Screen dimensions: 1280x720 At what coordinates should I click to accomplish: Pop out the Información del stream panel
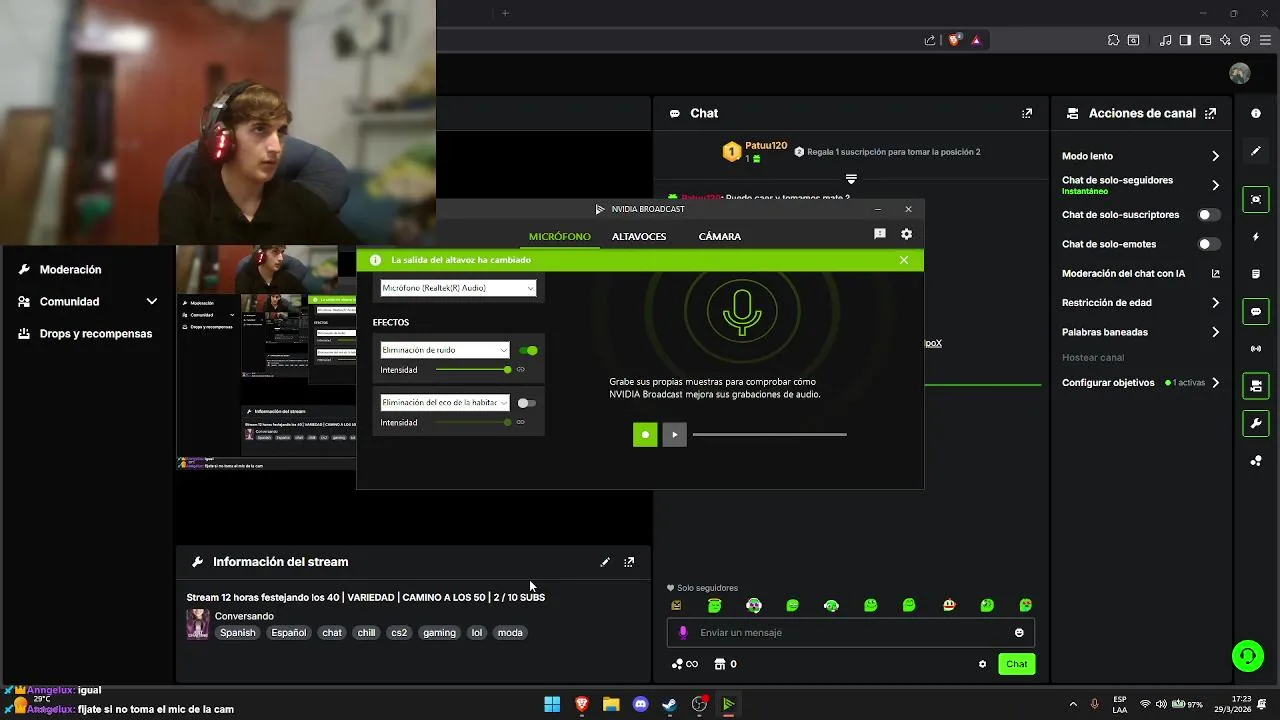[629, 562]
